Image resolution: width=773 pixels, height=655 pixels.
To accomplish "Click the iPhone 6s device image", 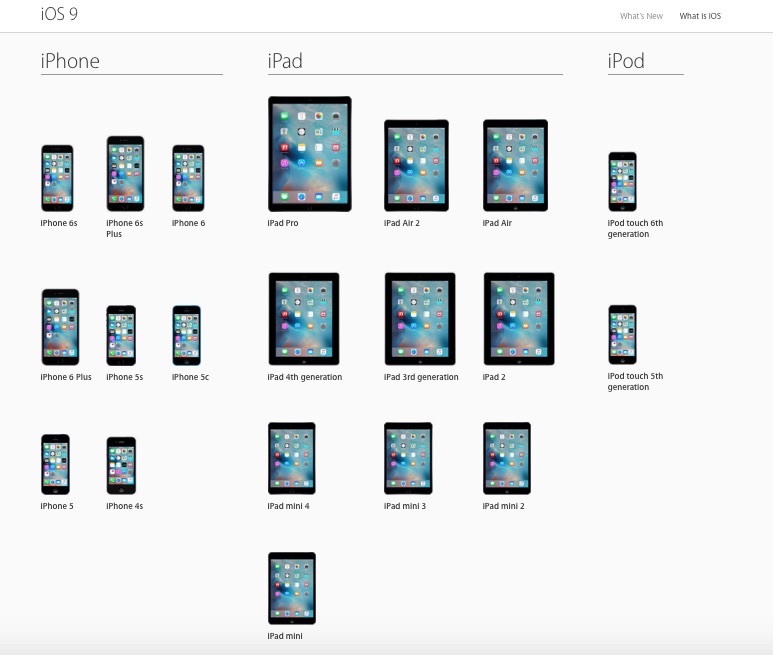I will [57, 178].
